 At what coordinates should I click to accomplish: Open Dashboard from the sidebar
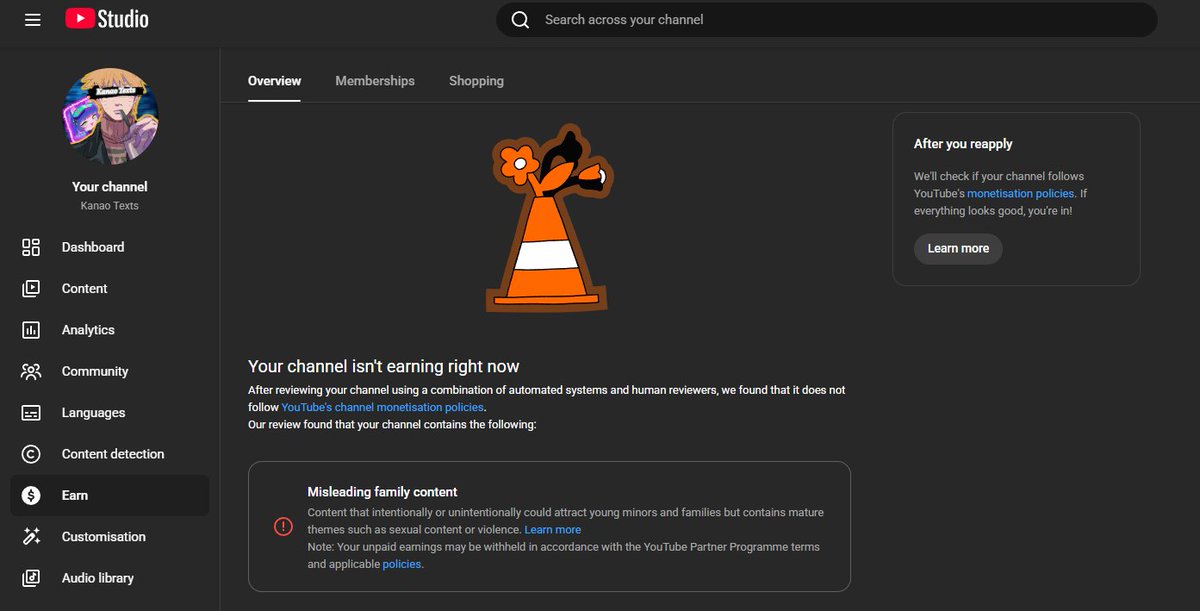coord(110,247)
